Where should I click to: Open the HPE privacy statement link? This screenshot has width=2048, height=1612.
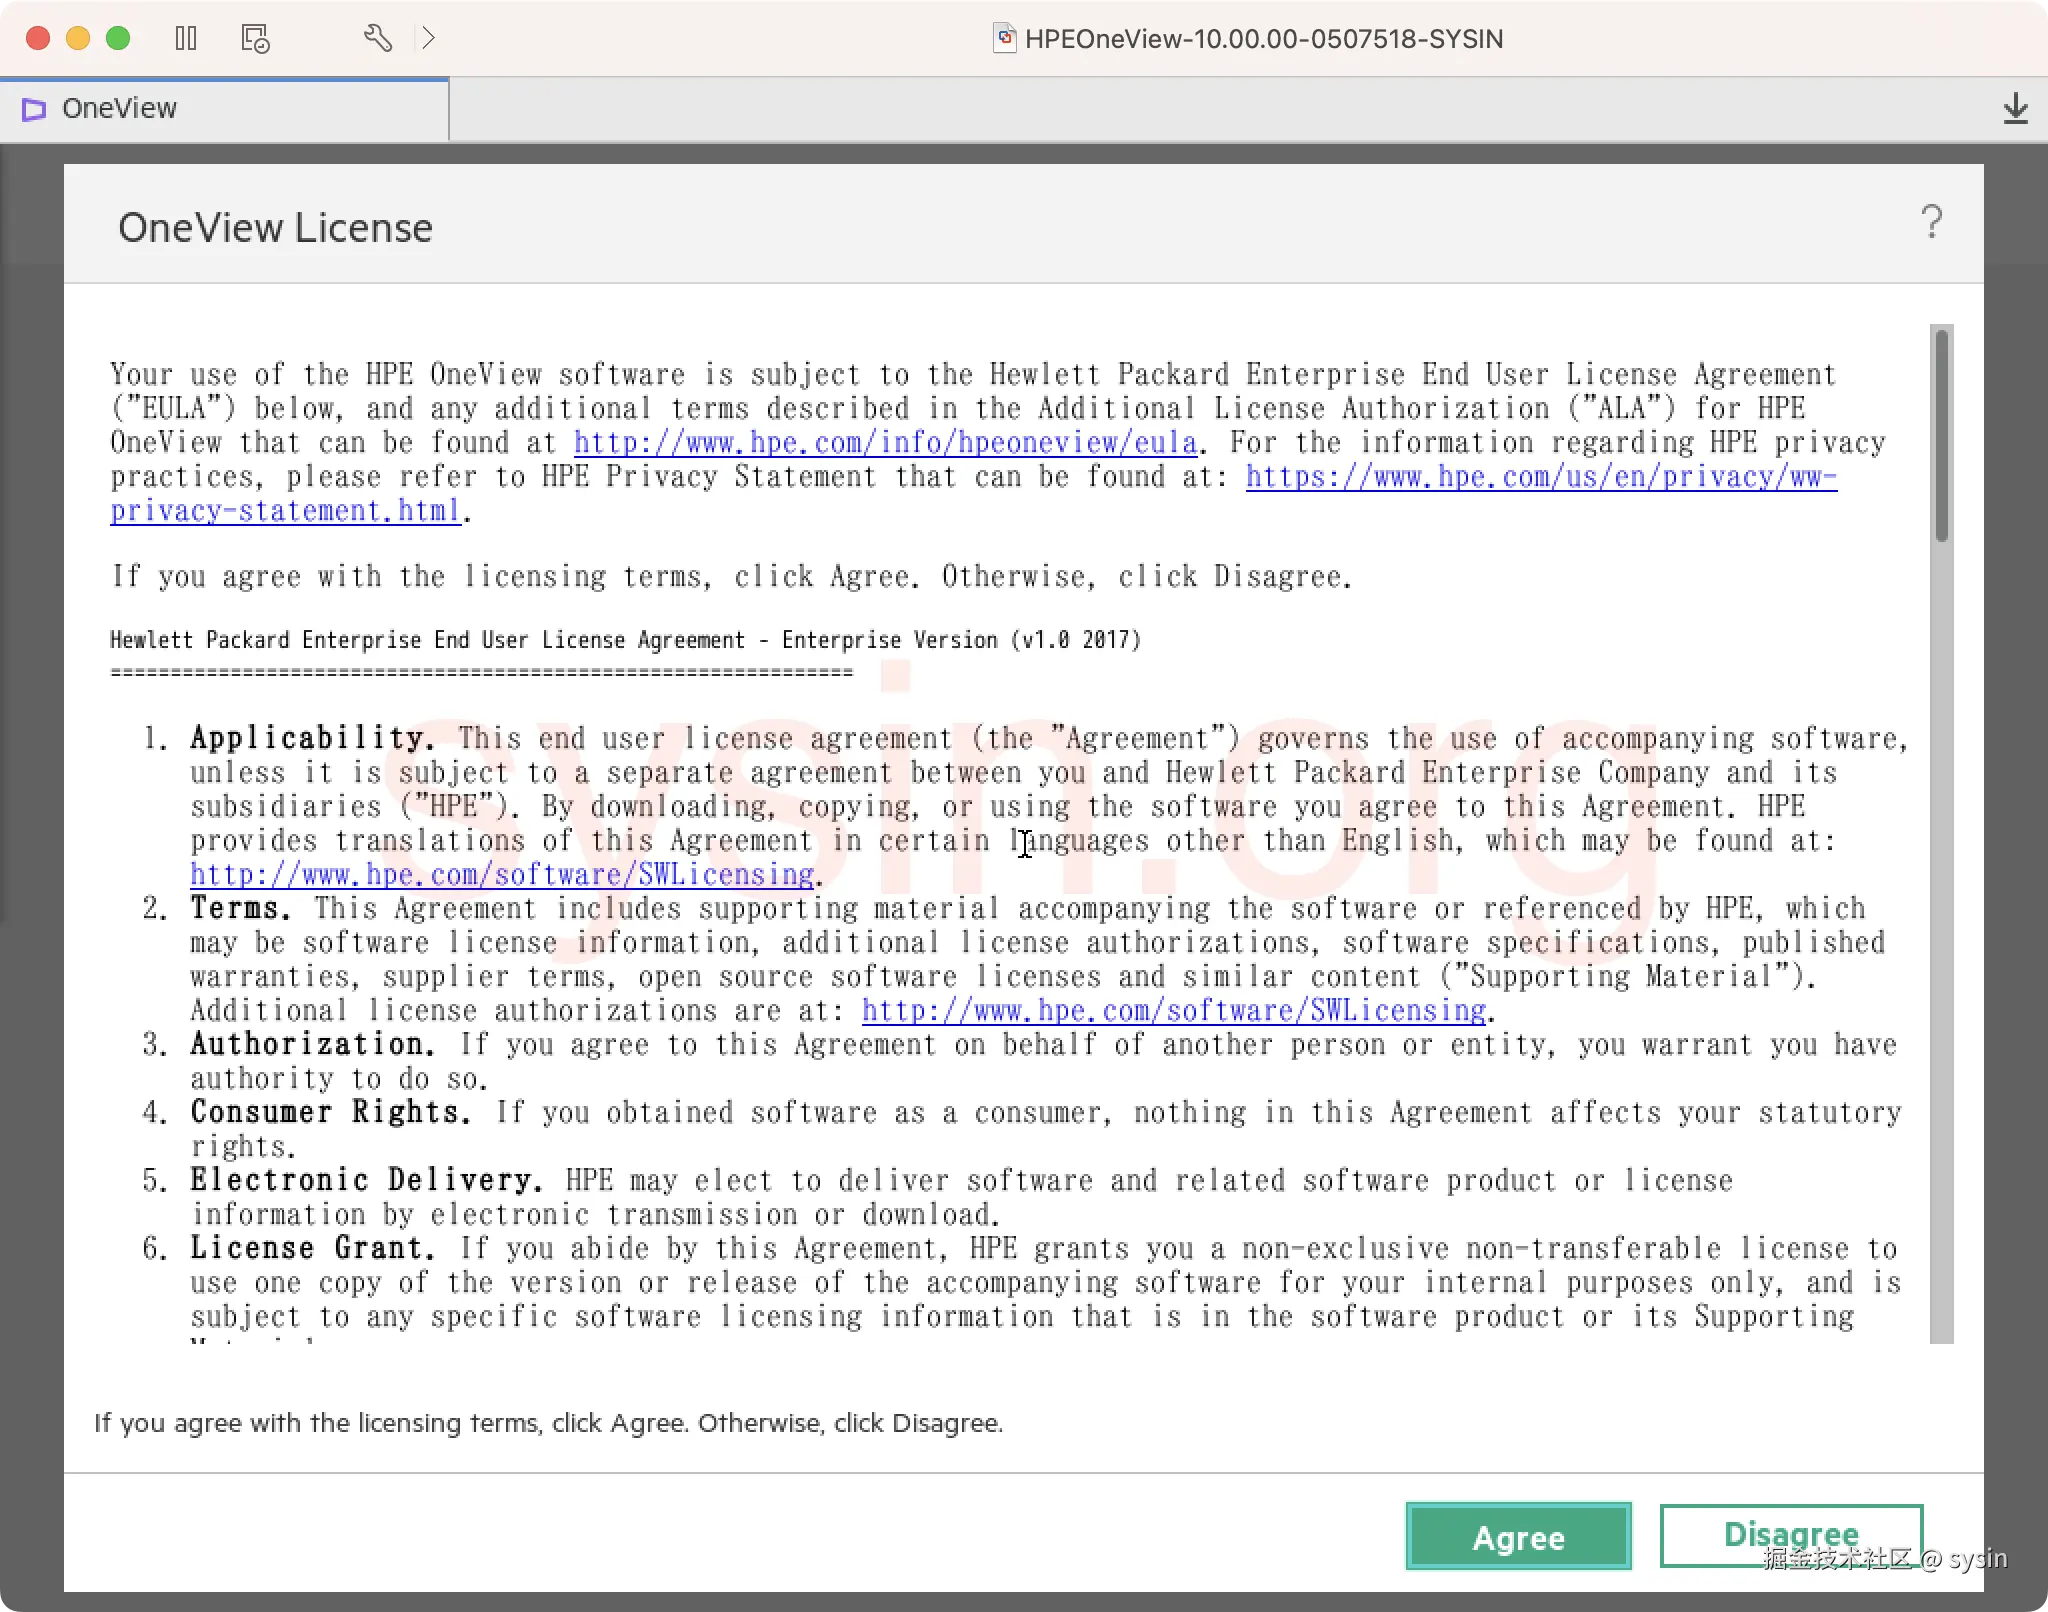click(1540, 477)
